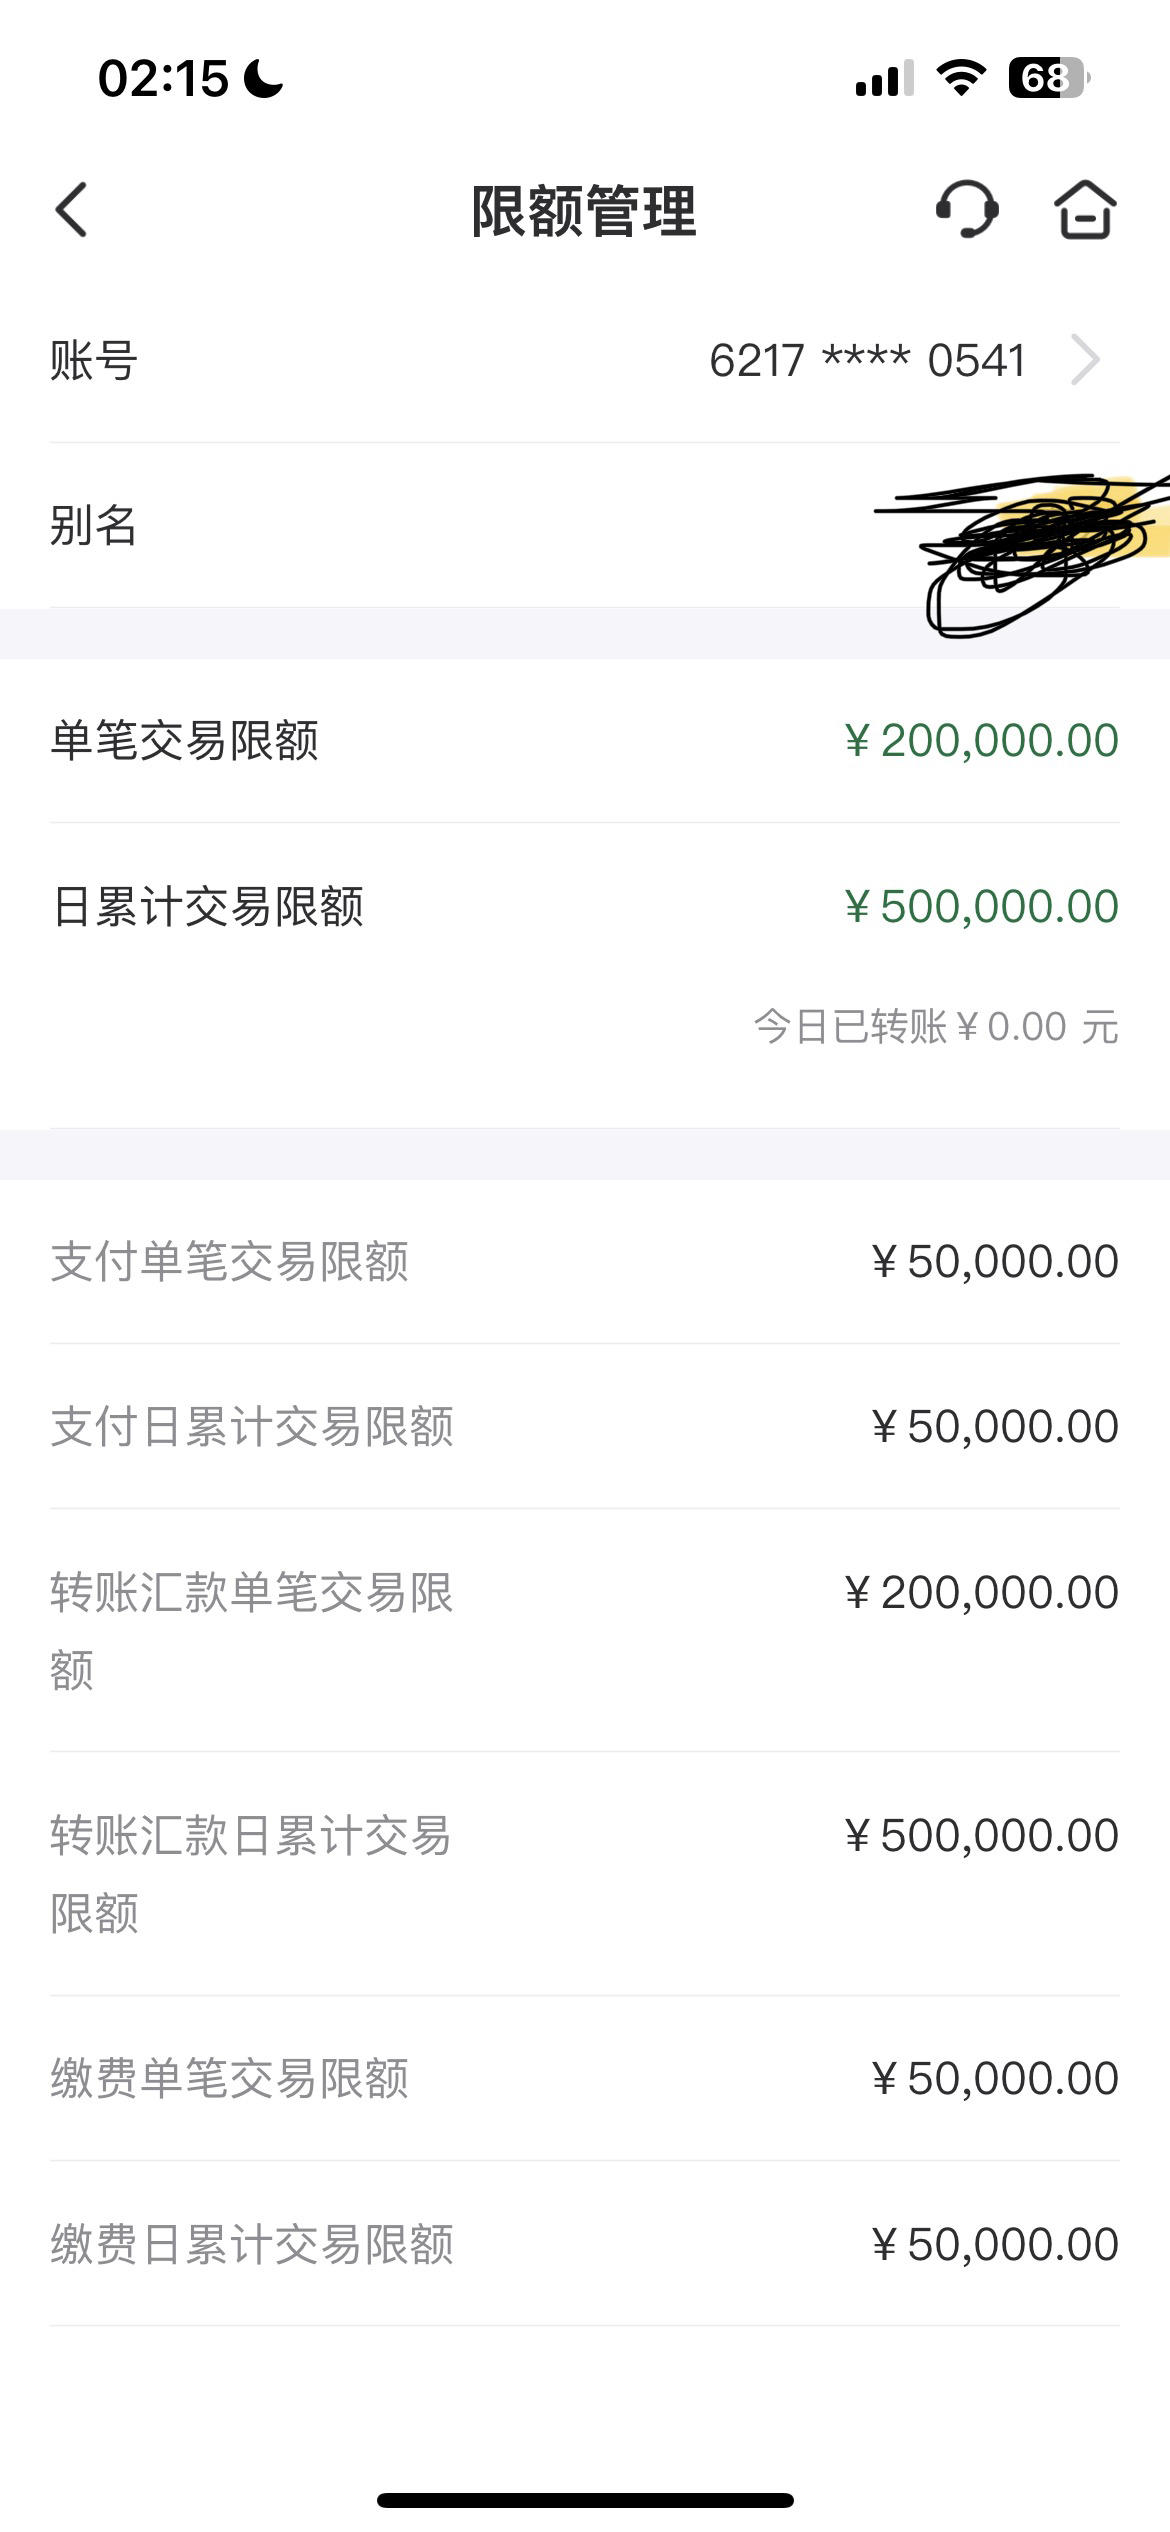The image size is (1170, 2532).
Task: Go back using the left arrow icon
Action: (x=71, y=210)
